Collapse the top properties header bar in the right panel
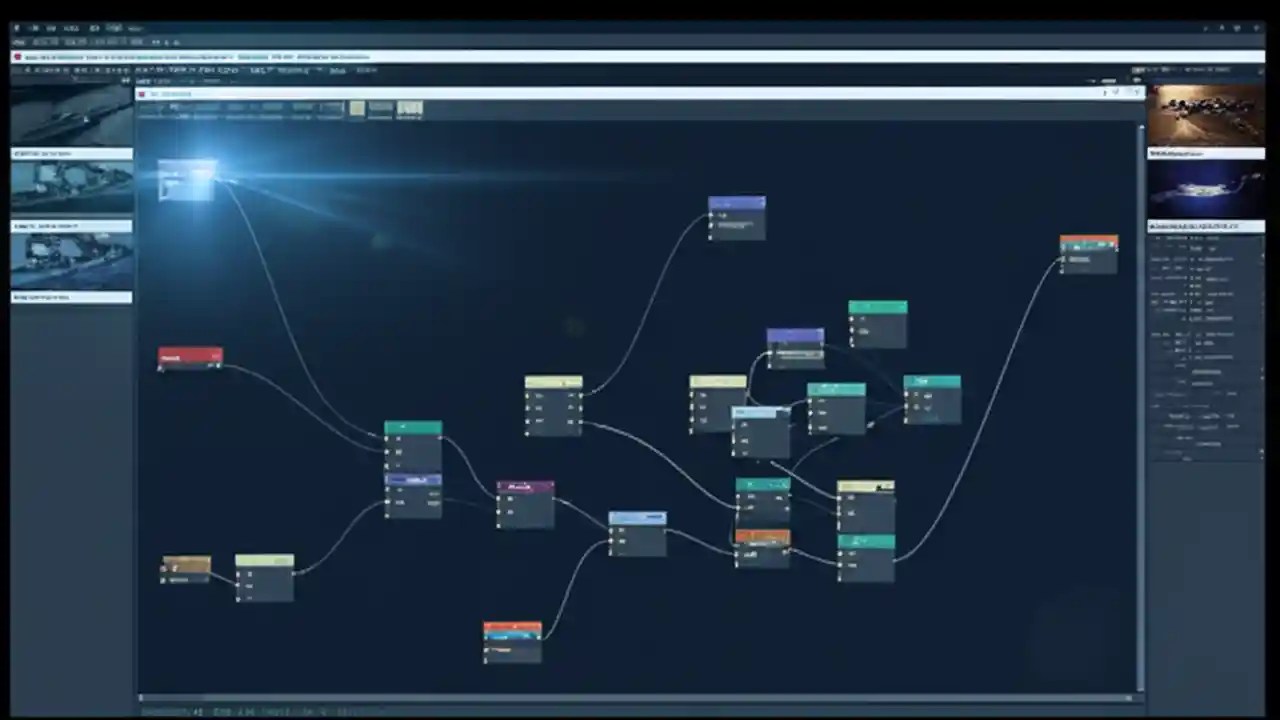The width and height of the screenshot is (1280, 720). 1205,154
